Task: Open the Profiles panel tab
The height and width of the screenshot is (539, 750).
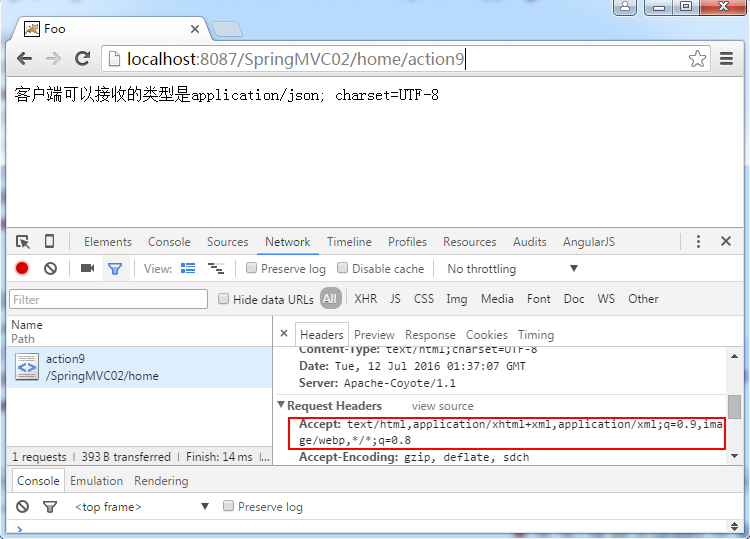Action: [407, 242]
